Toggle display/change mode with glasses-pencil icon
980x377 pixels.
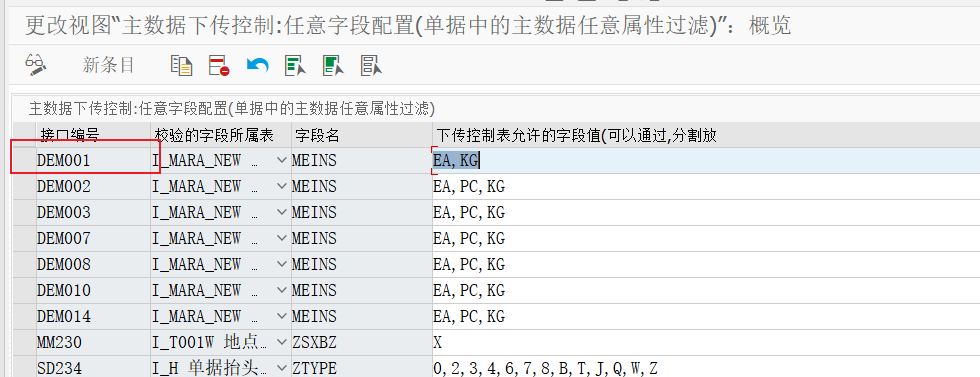(x=36, y=65)
